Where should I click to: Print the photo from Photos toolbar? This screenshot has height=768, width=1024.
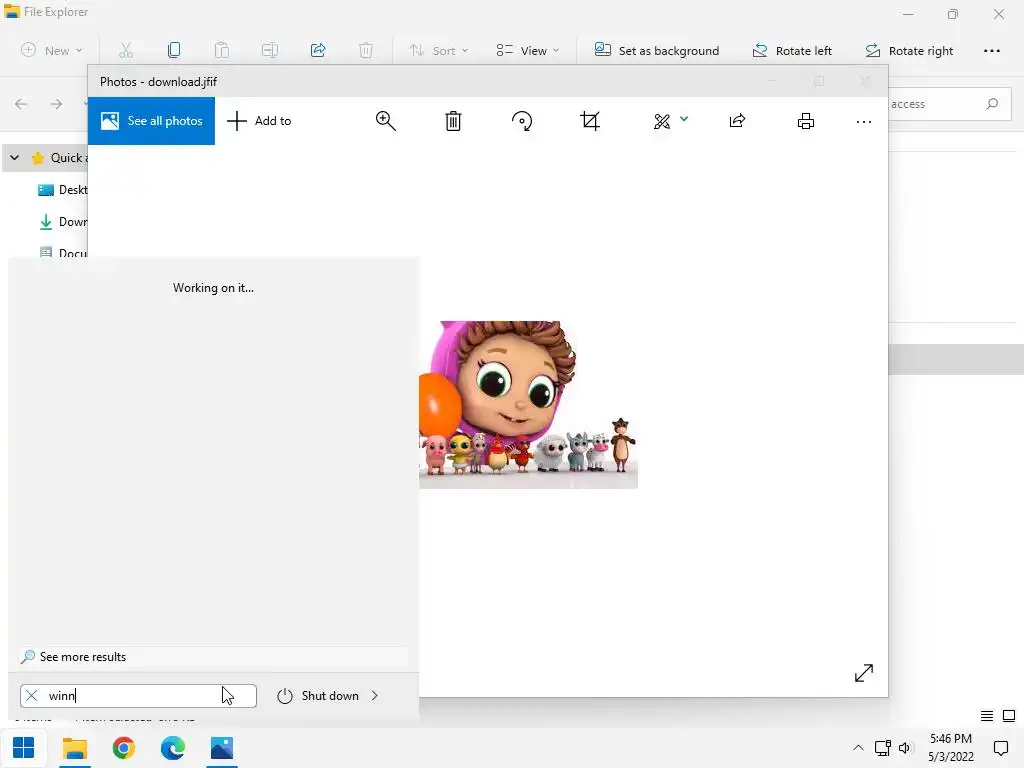click(x=806, y=121)
